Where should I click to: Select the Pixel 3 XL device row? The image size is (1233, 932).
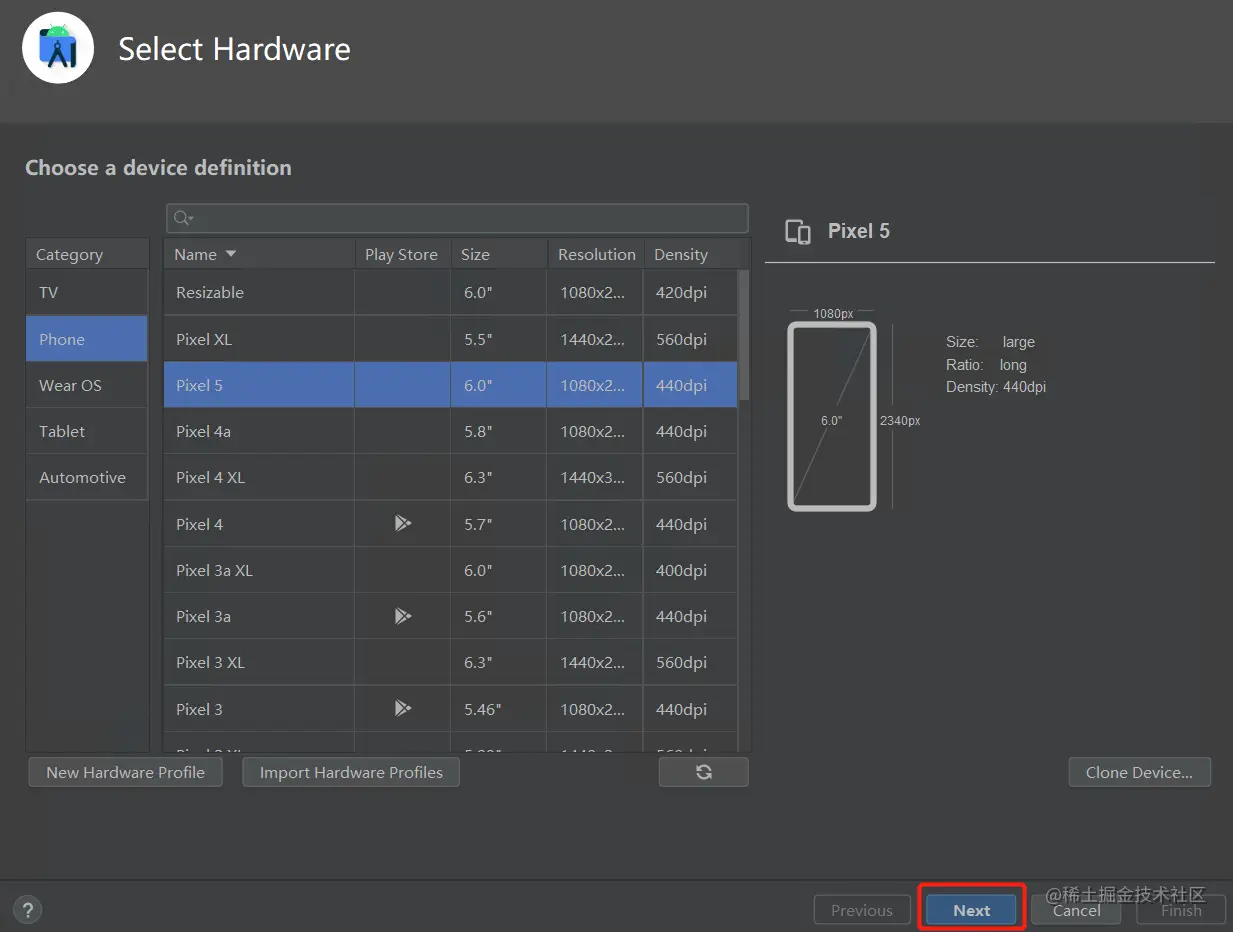pos(451,662)
